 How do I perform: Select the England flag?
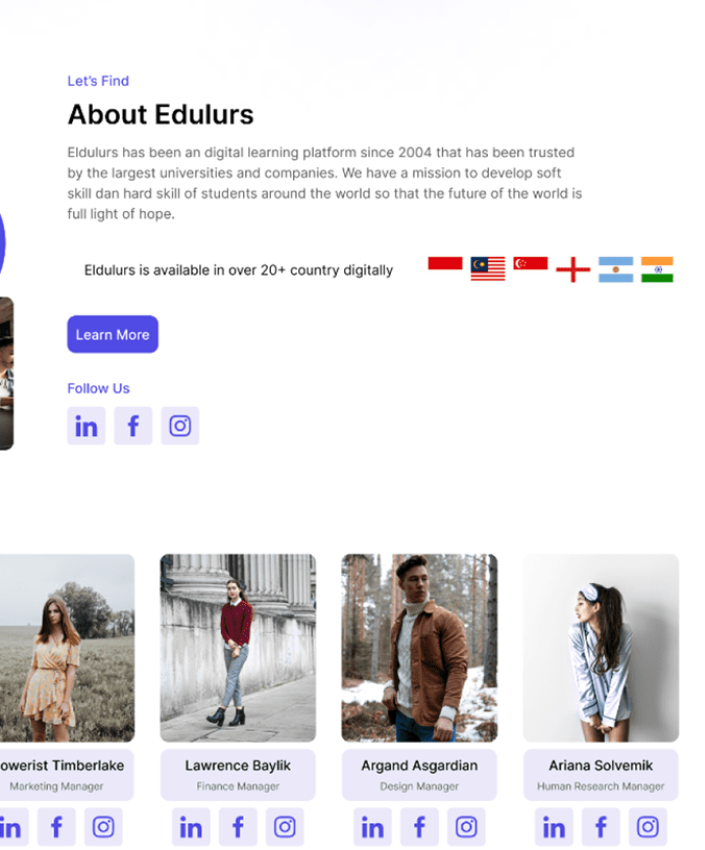pos(573,269)
